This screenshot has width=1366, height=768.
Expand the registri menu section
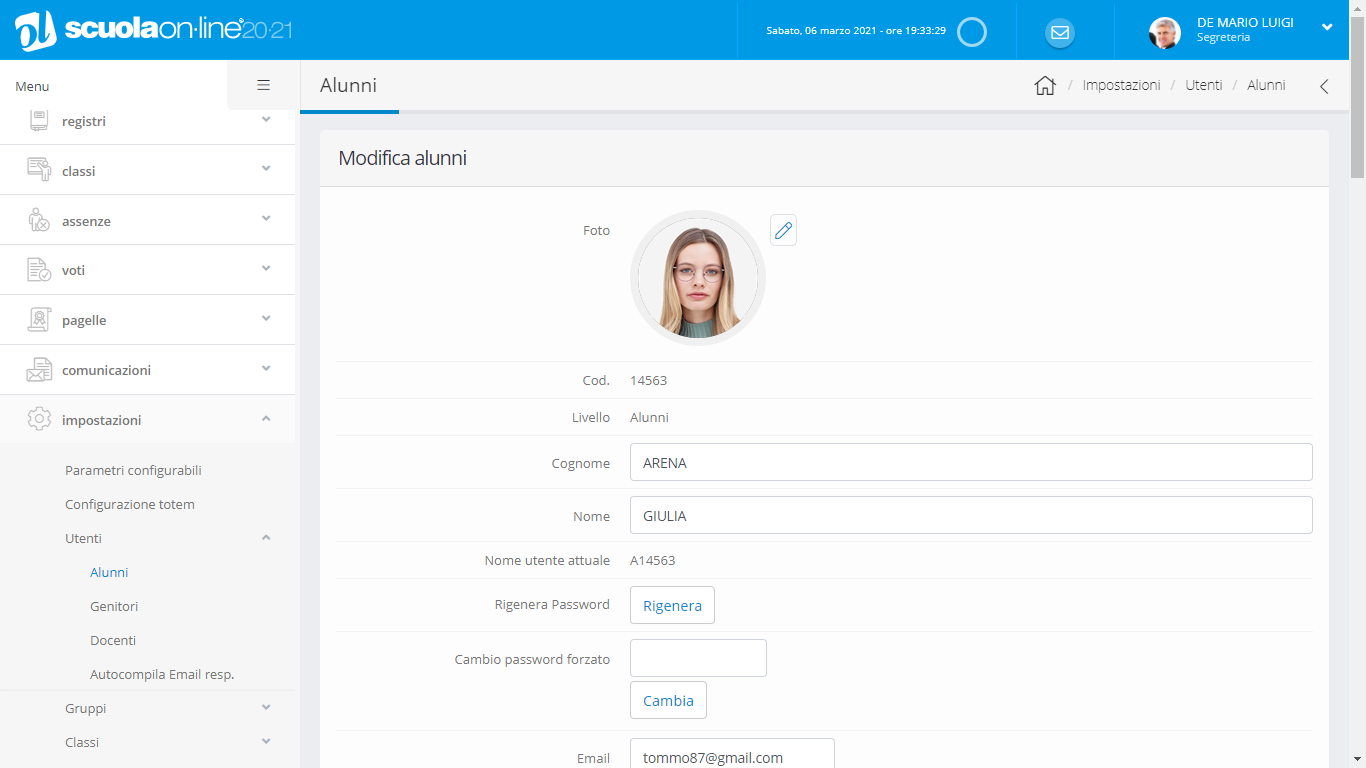pos(148,121)
